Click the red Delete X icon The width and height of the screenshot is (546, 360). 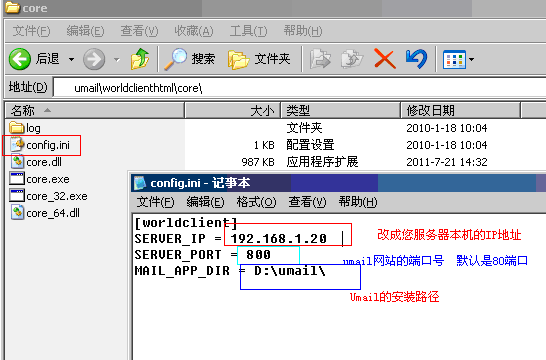(384, 59)
